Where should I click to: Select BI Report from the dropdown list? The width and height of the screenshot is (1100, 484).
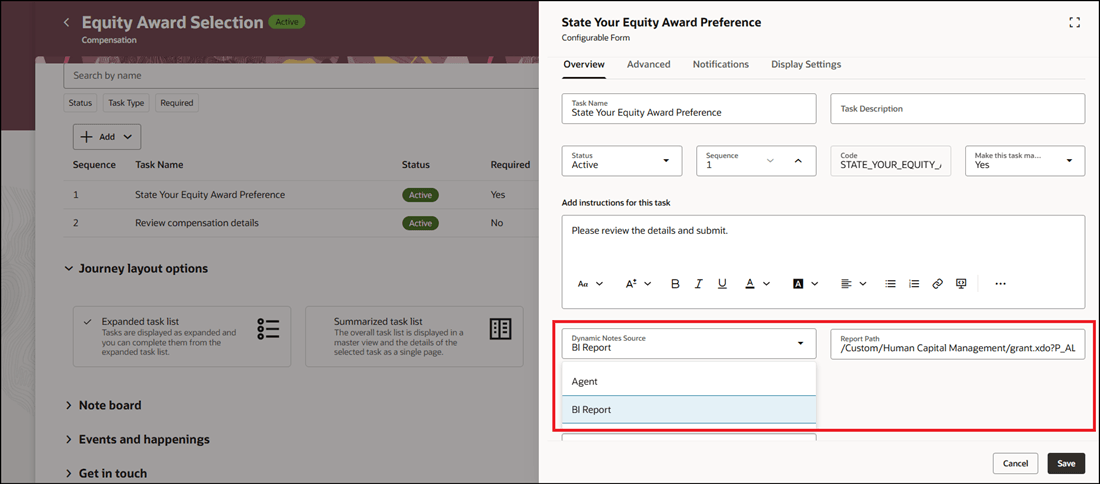click(x=689, y=410)
